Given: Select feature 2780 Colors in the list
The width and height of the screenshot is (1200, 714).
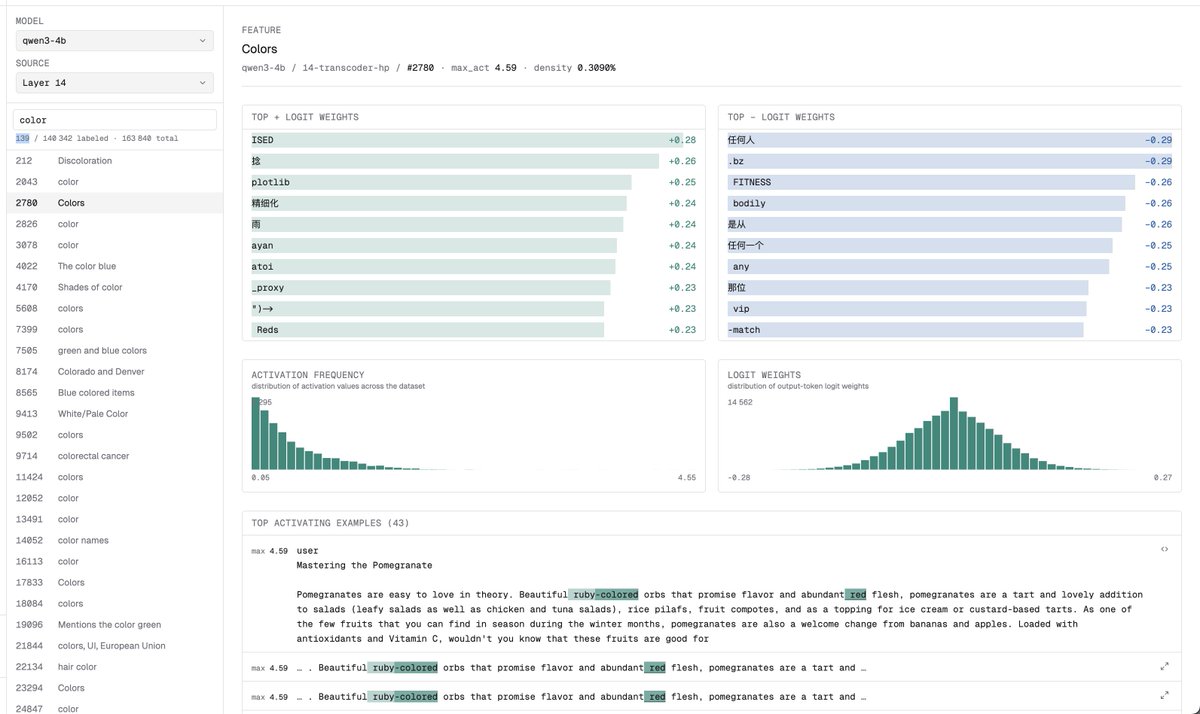Looking at the screenshot, I should pyautogui.click(x=114, y=203).
